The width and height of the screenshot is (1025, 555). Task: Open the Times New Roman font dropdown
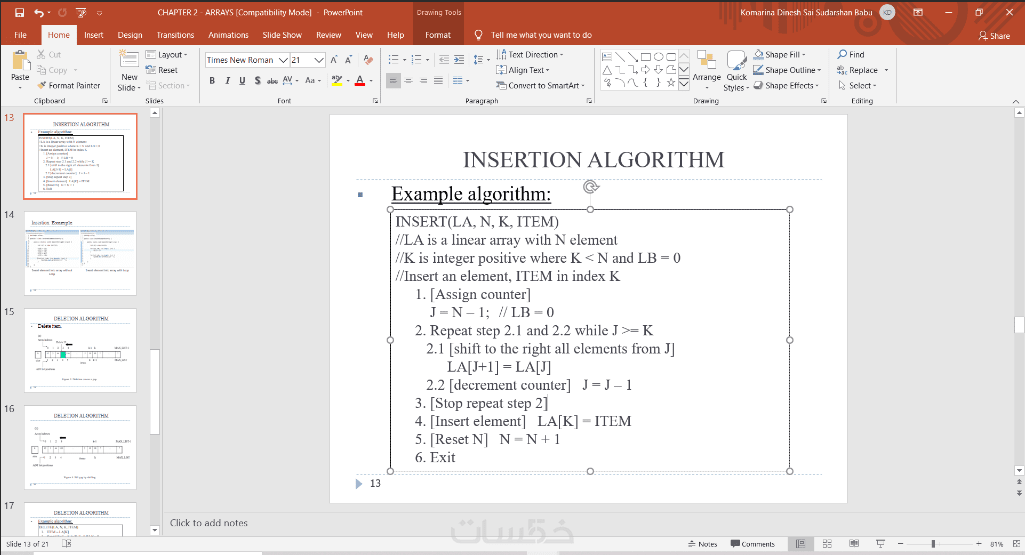click(283, 60)
